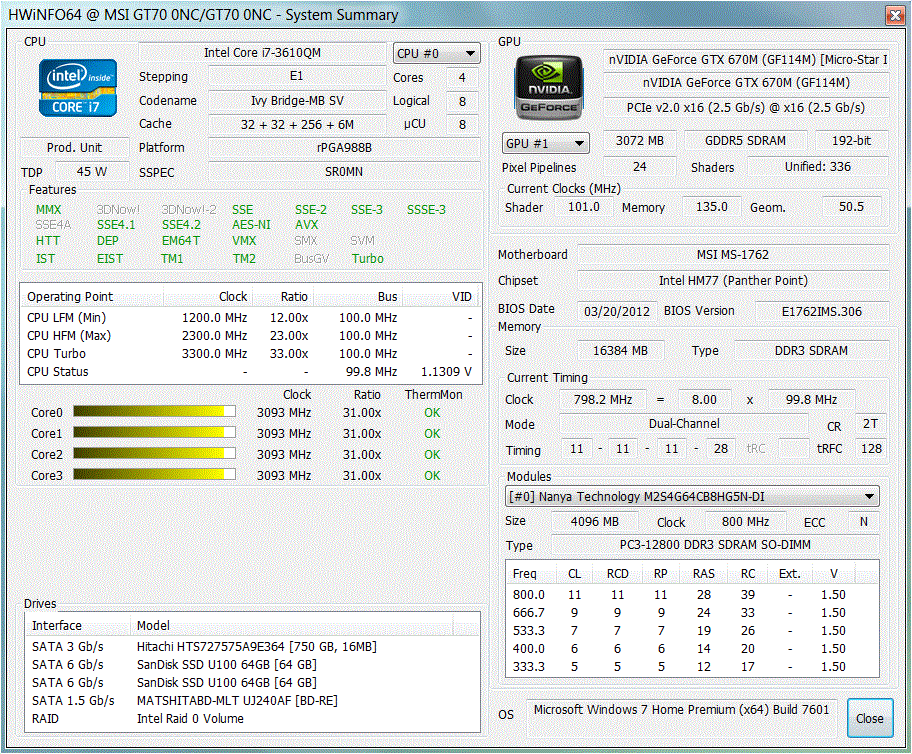Click the Cache value 32 + 32 + 256 + 6M

coord(297,125)
